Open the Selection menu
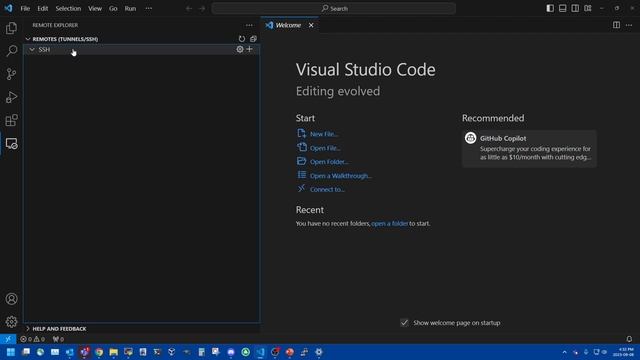 click(x=68, y=8)
